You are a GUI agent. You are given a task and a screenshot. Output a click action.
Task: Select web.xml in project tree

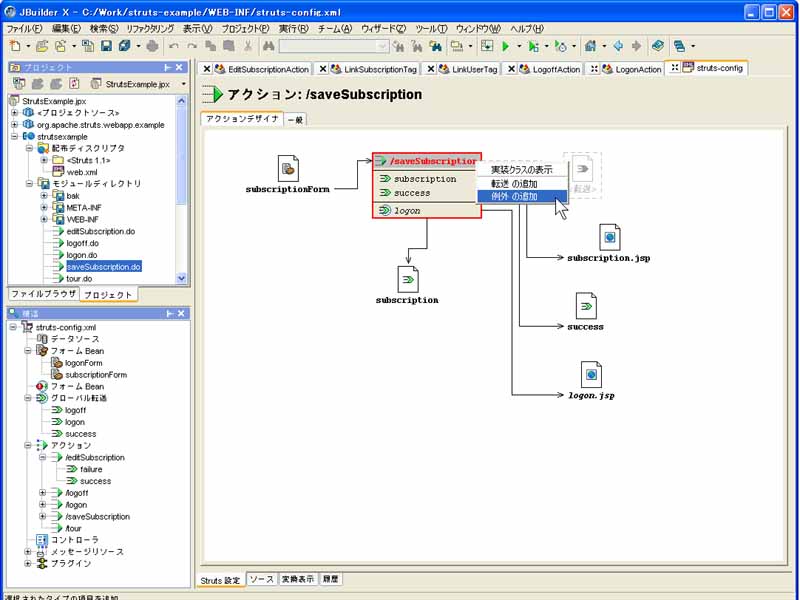(x=82, y=172)
